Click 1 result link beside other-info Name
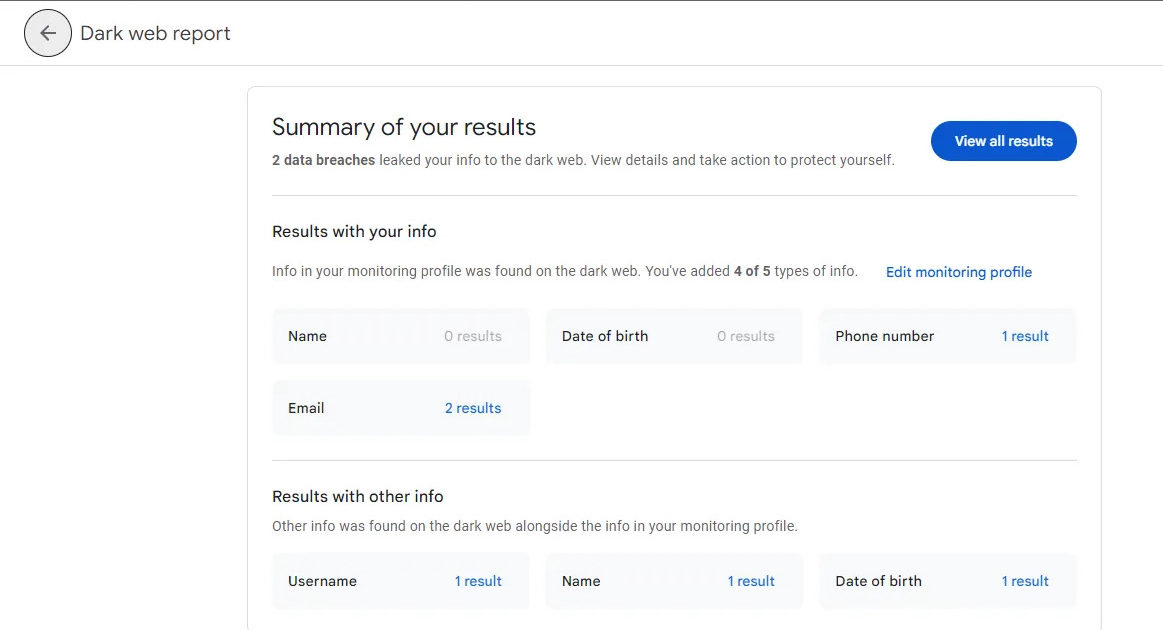 pyautogui.click(x=751, y=581)
